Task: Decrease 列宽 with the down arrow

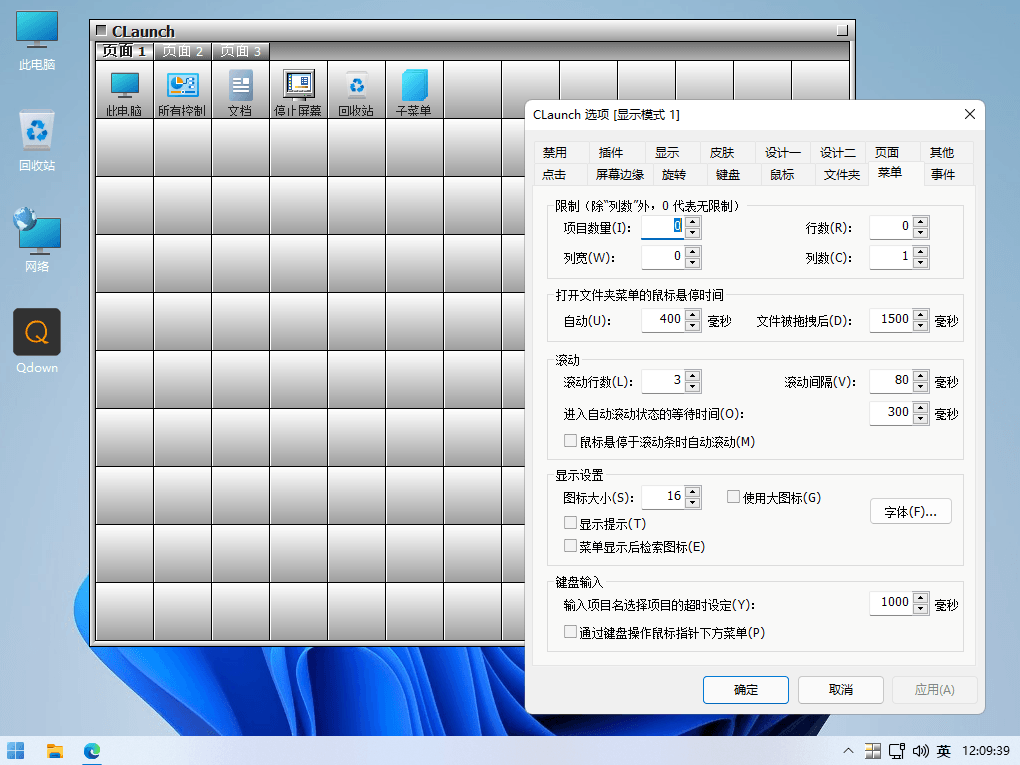Action: pos(693,263)
